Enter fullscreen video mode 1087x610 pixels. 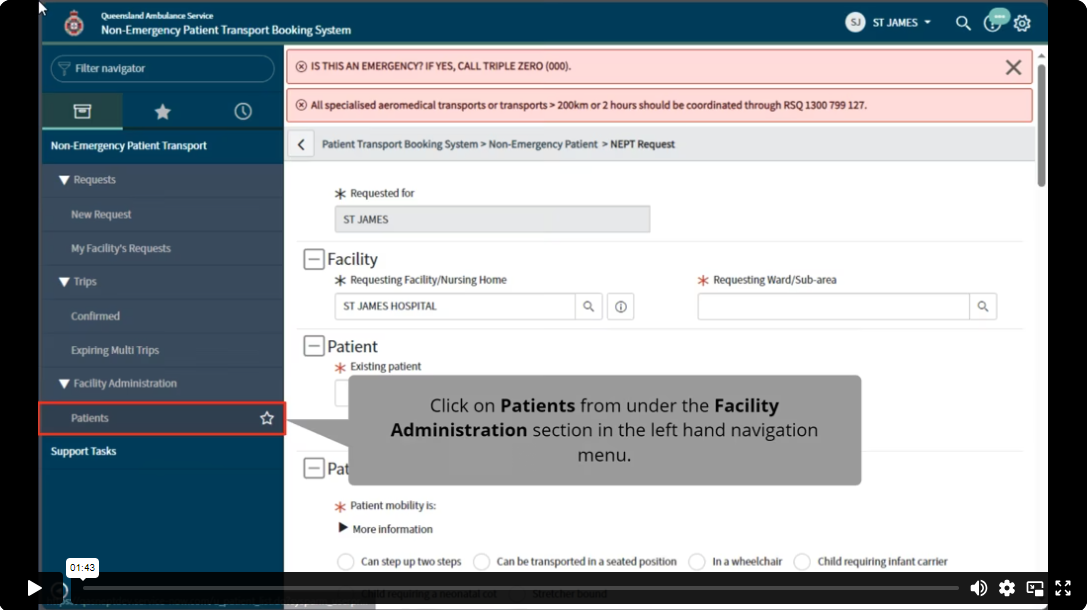[1063, 589]
